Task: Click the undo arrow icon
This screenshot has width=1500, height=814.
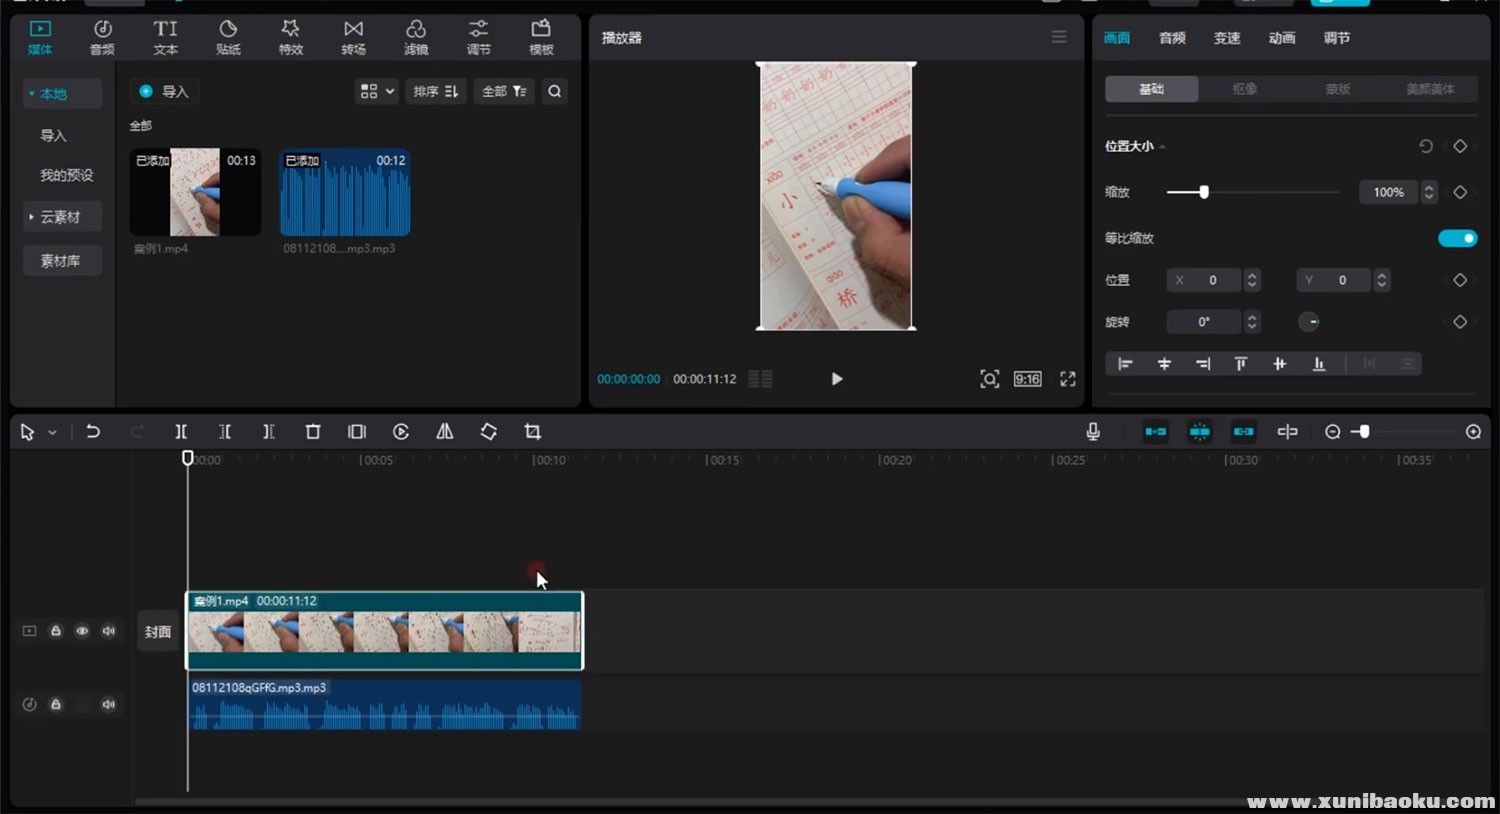Action: (93, 431)
